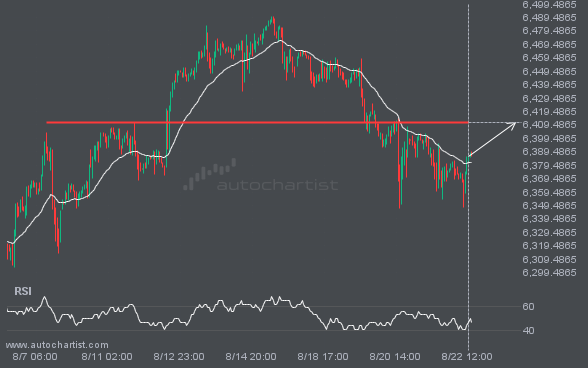Click the 6,309.4865 price axis label
The image size is (588, 368).
point(549,260)
